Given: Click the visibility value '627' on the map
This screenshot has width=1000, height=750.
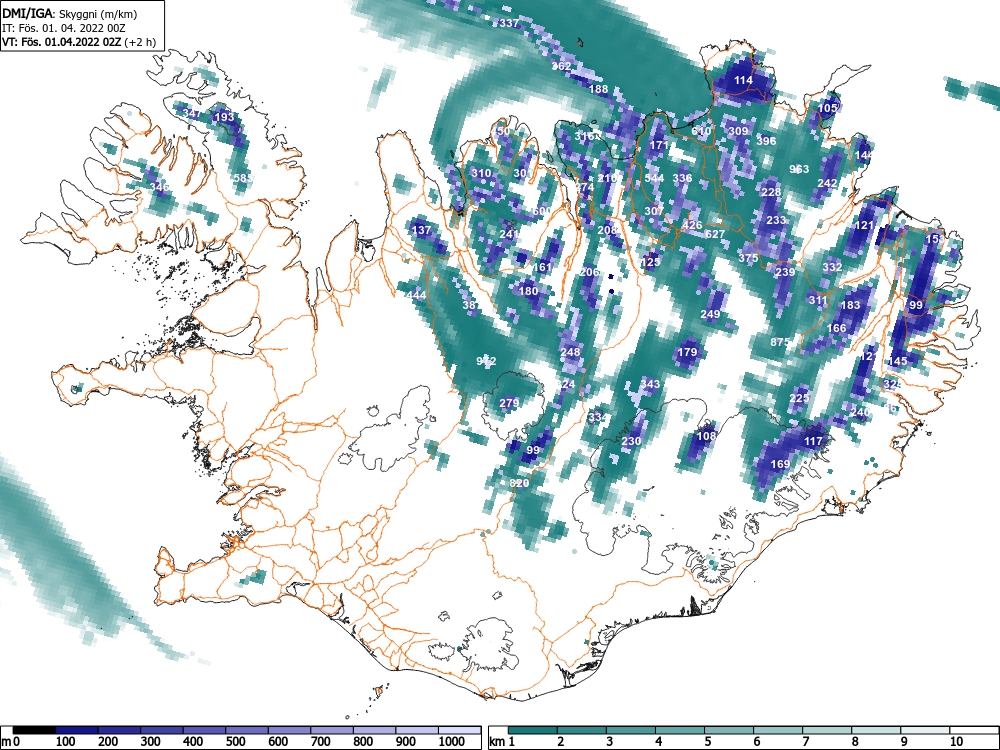Looking at the screenshot, I should (x=715, y=234).
